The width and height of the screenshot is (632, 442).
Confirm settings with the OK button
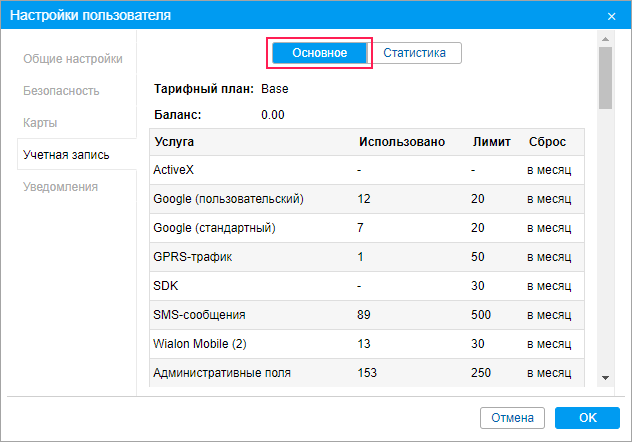point(587,417)
